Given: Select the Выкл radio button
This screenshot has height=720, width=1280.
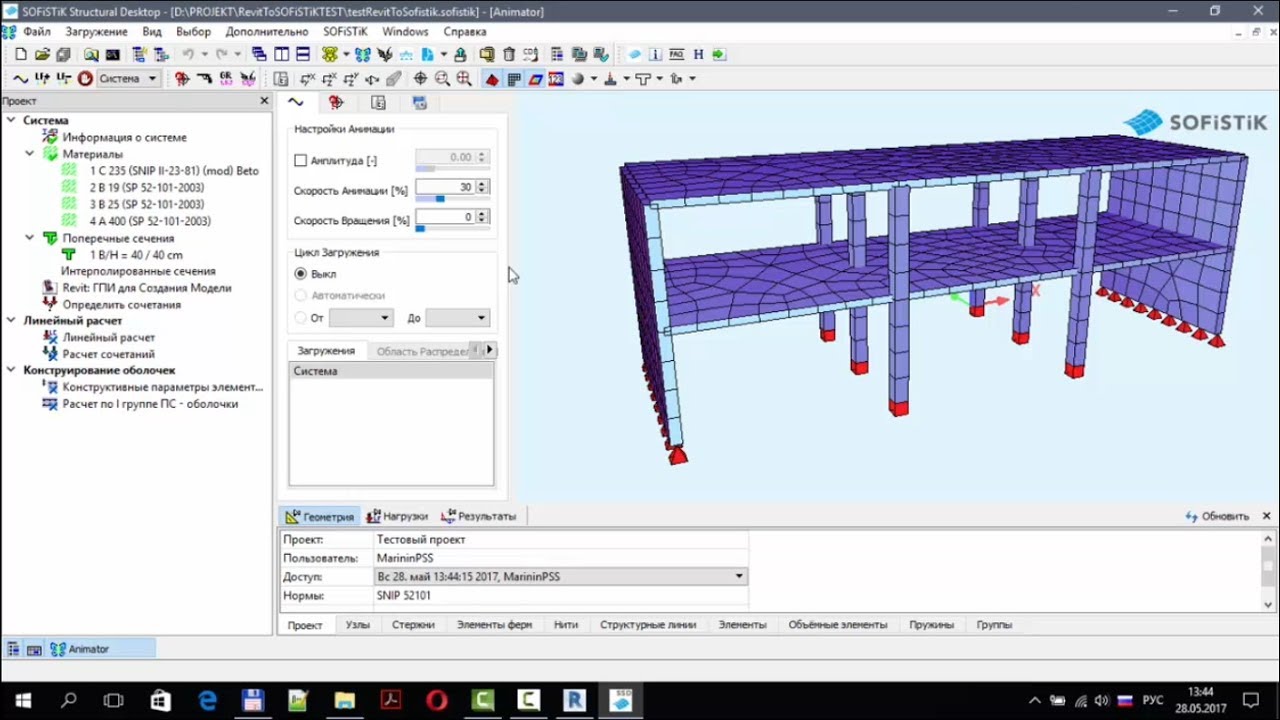Looking at the screenshot, I should (x=301, y=274).
